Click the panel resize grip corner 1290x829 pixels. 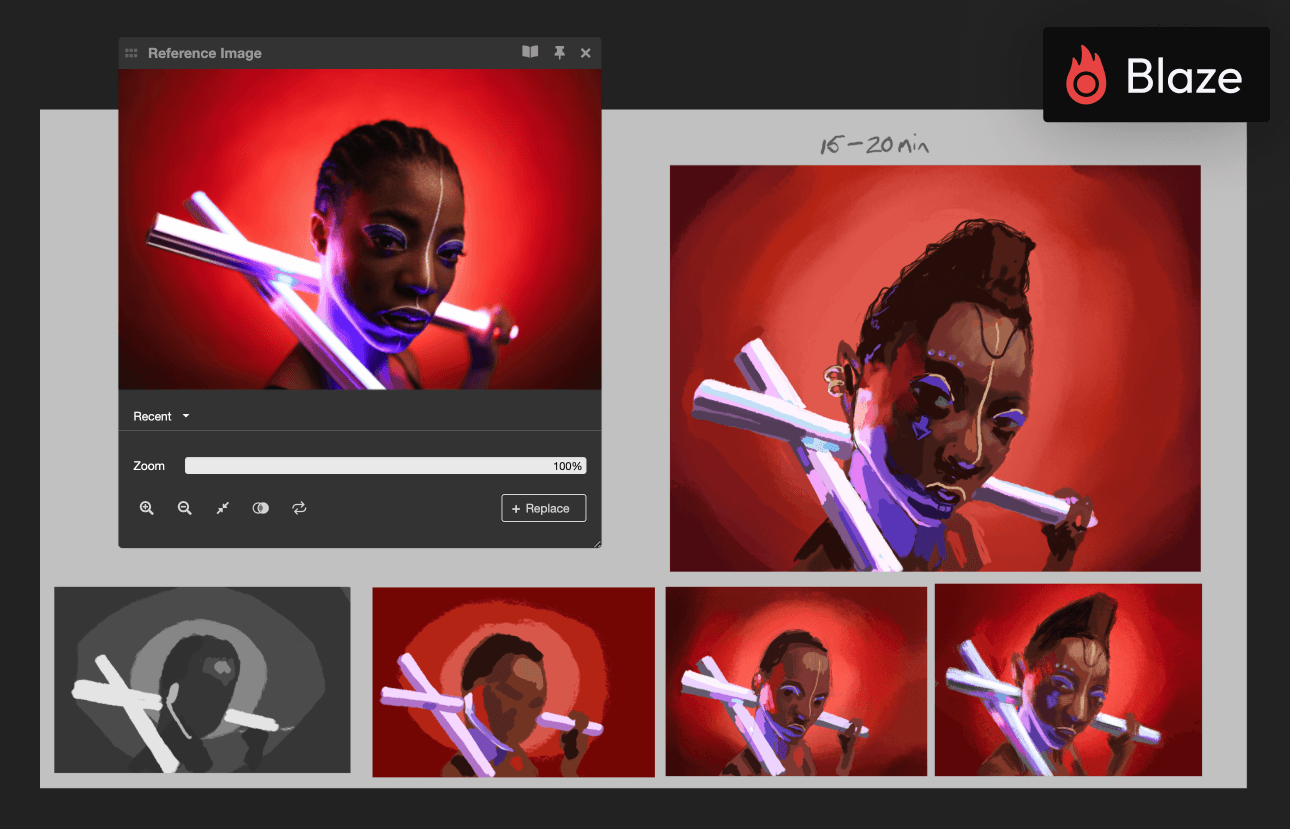pyautogui.click(x=597, y=543)
